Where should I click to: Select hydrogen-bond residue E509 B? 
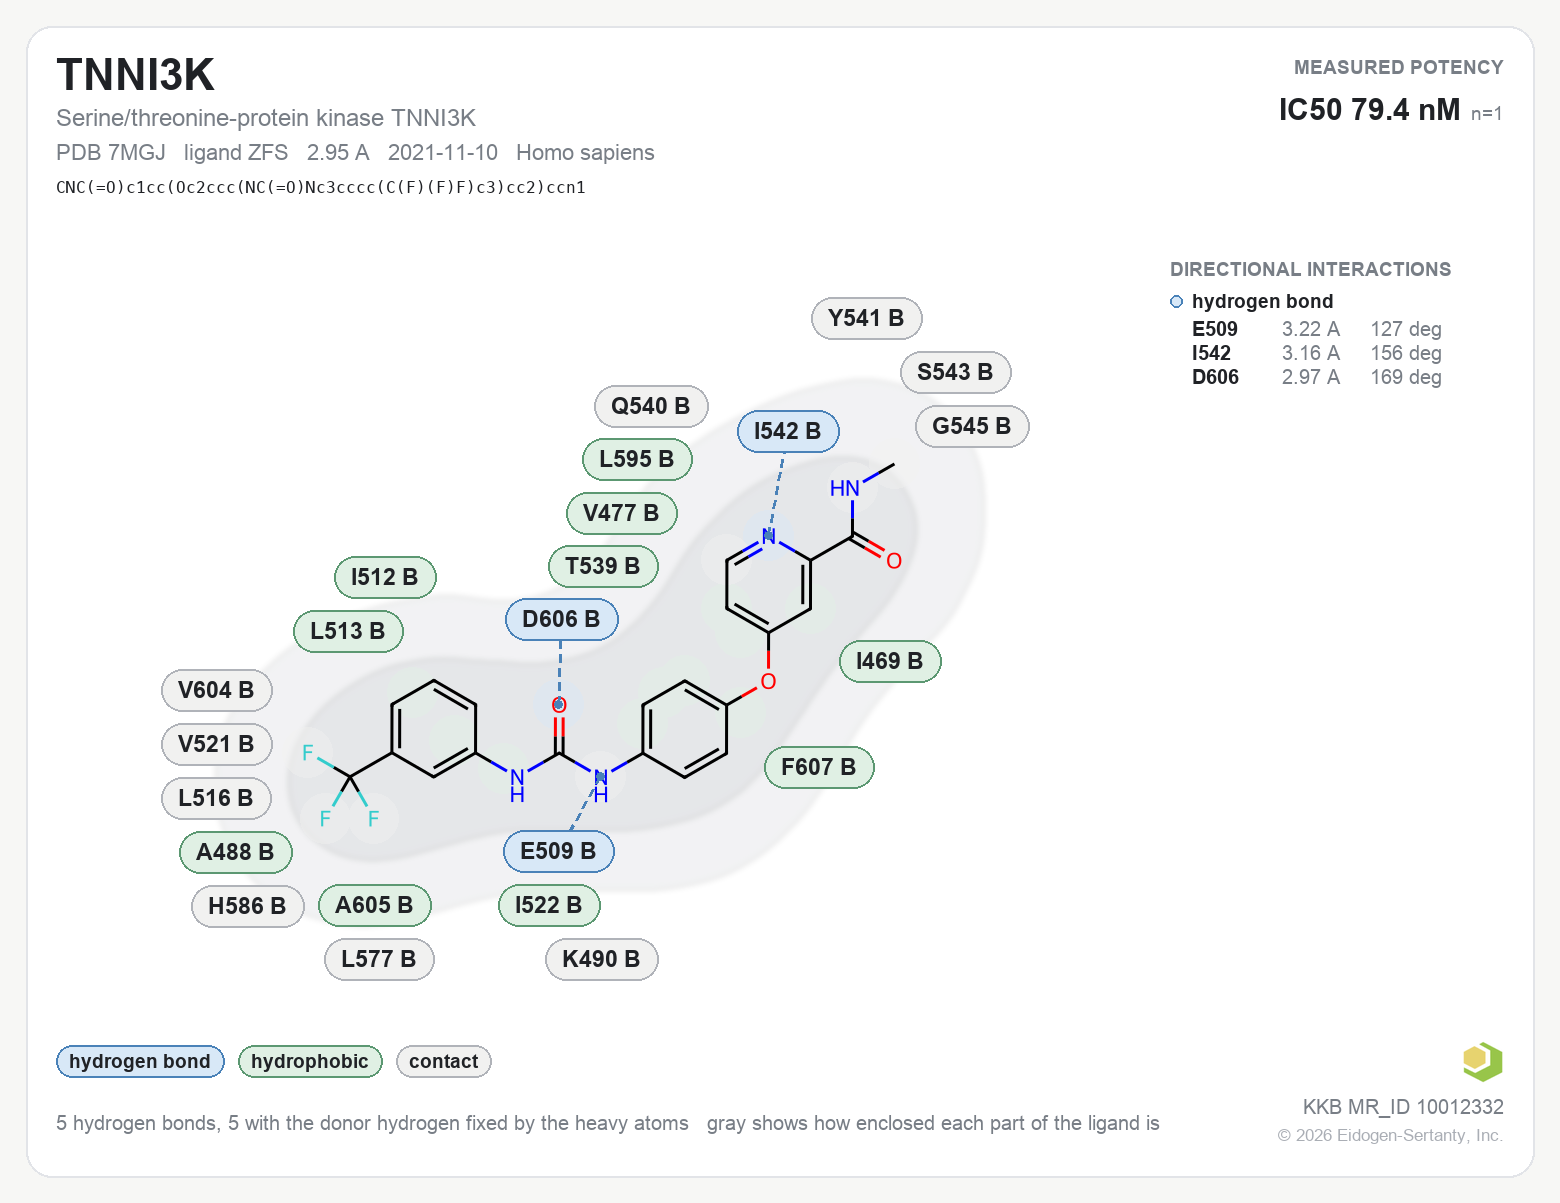click(558, 851)
